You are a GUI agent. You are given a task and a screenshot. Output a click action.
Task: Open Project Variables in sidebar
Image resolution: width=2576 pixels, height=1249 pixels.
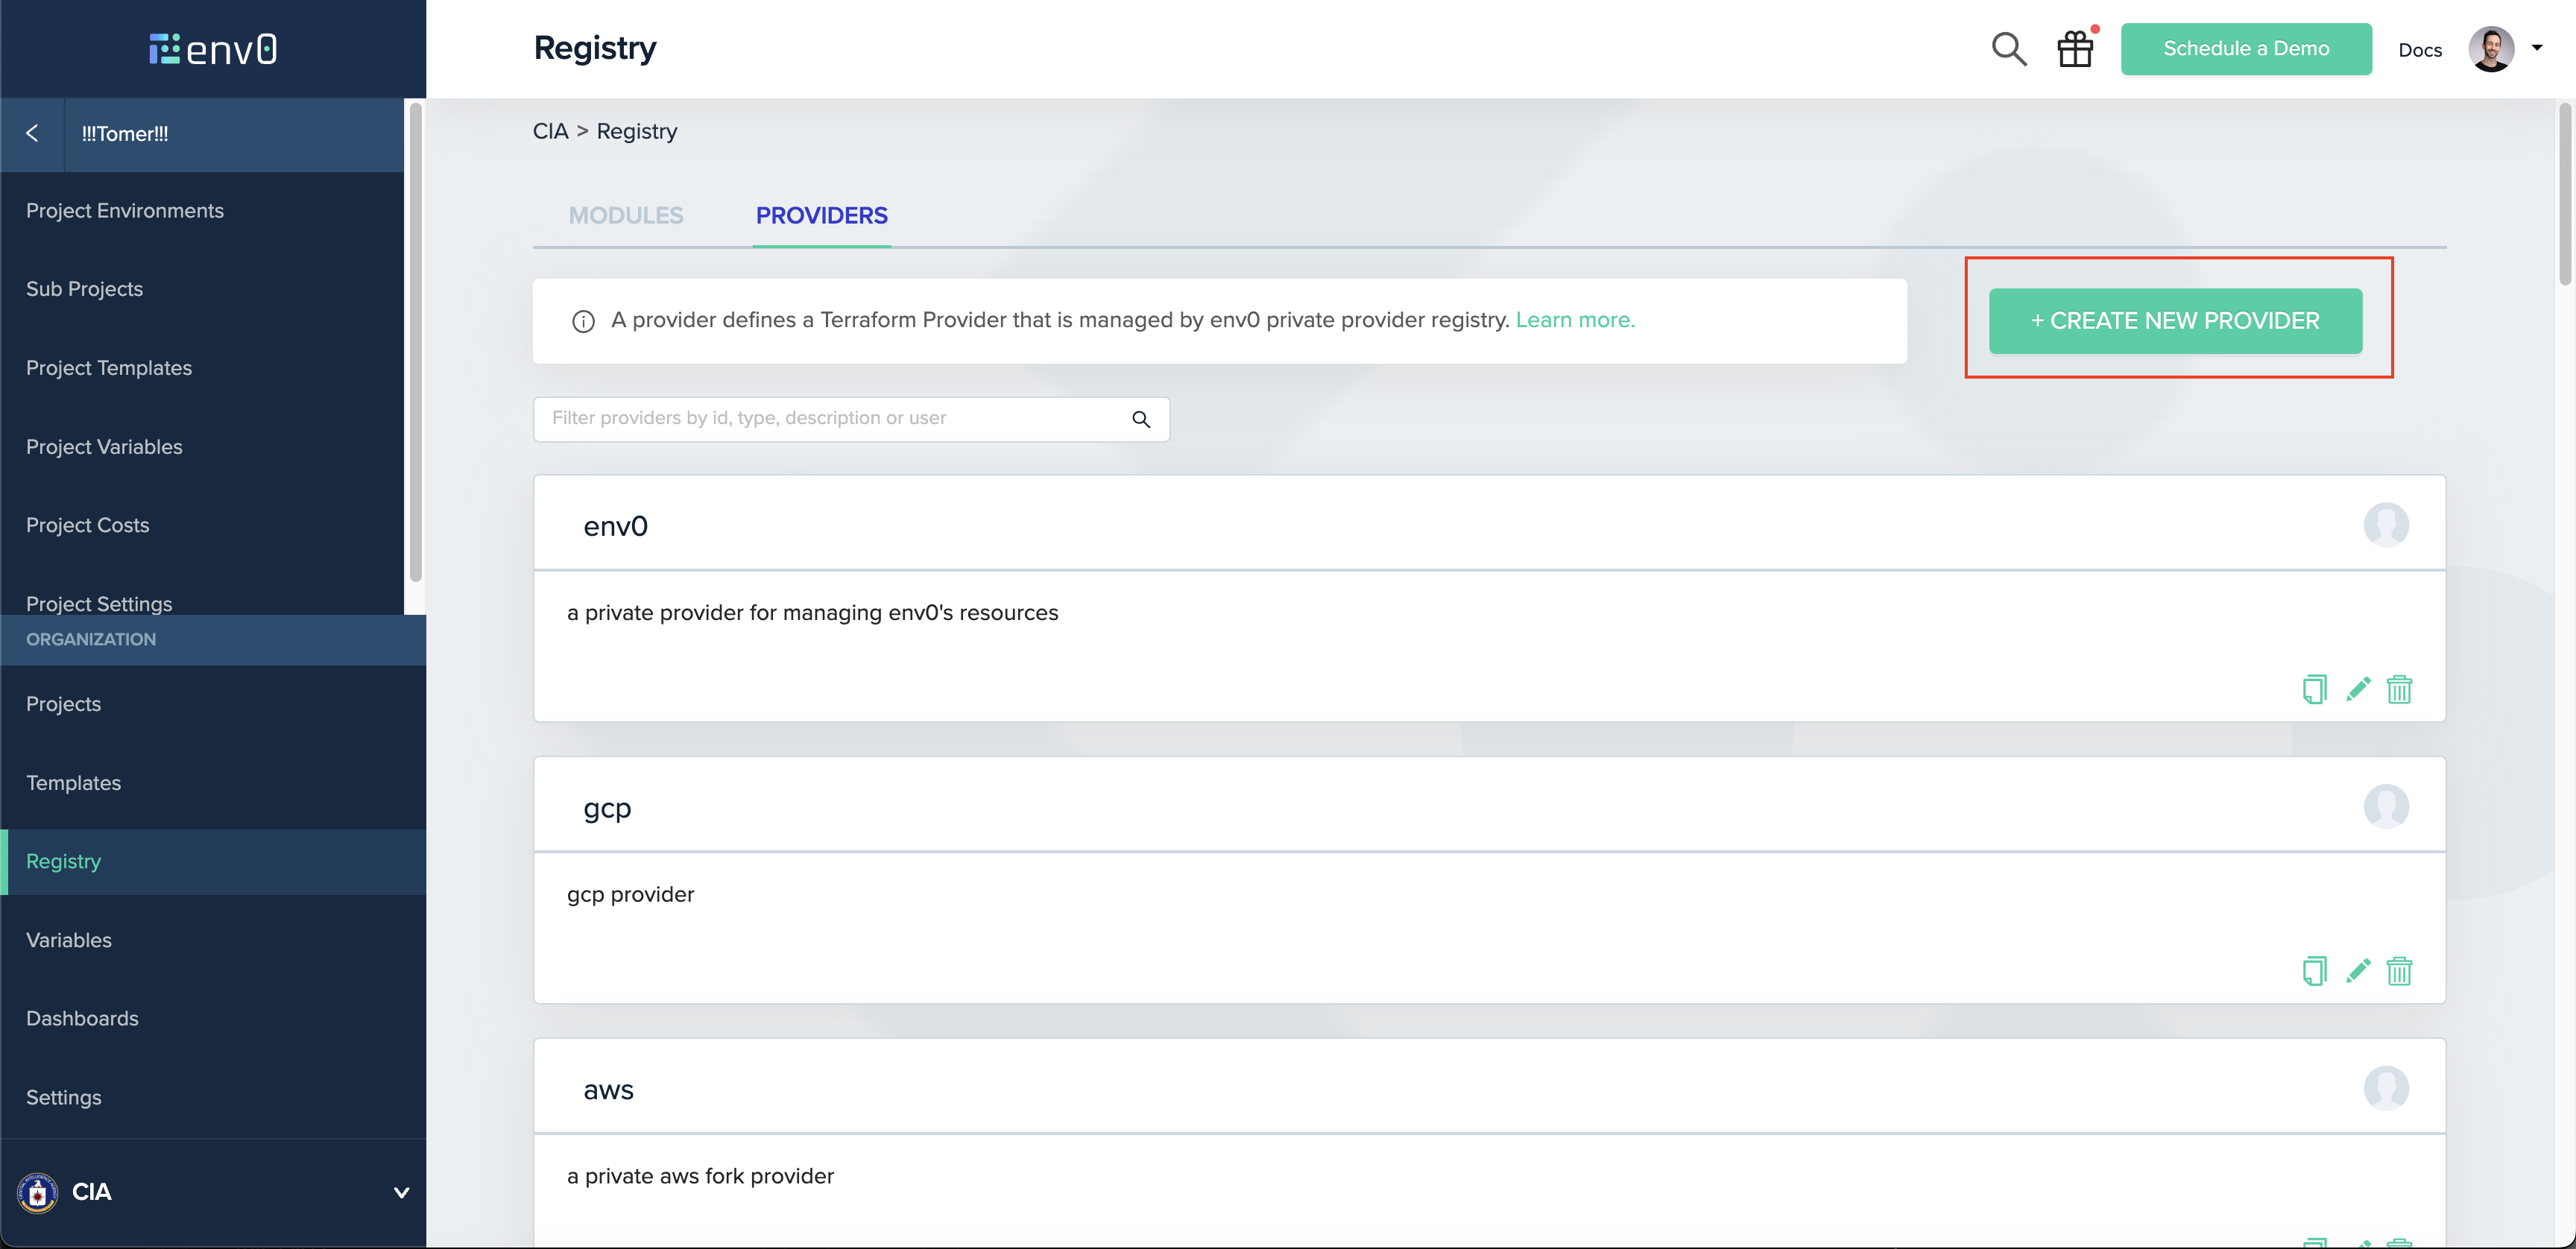pyautogui.click(x=104, y=447)
